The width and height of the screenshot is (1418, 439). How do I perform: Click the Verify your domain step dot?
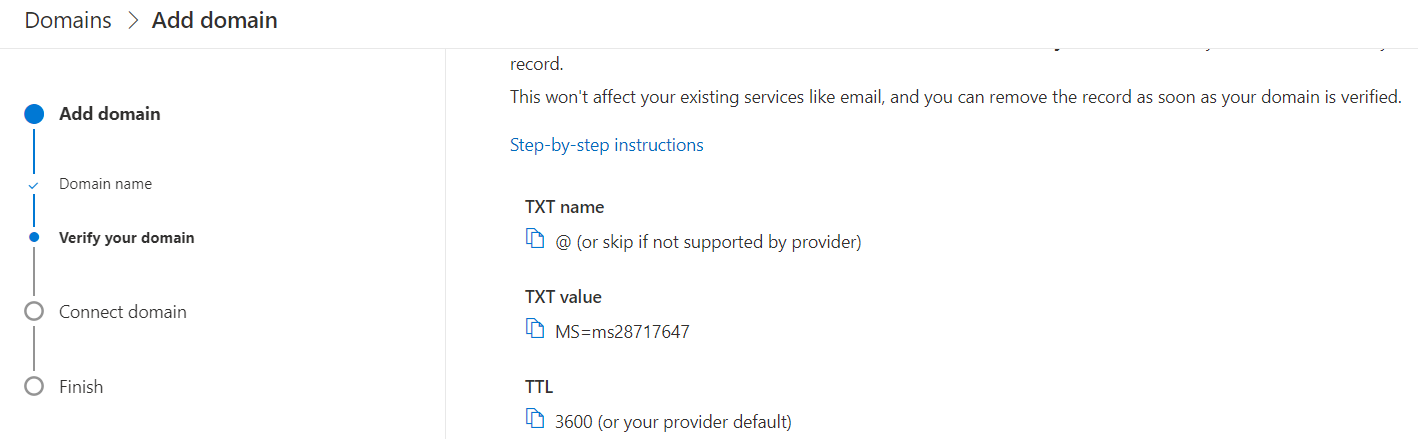tap(34, 237)
